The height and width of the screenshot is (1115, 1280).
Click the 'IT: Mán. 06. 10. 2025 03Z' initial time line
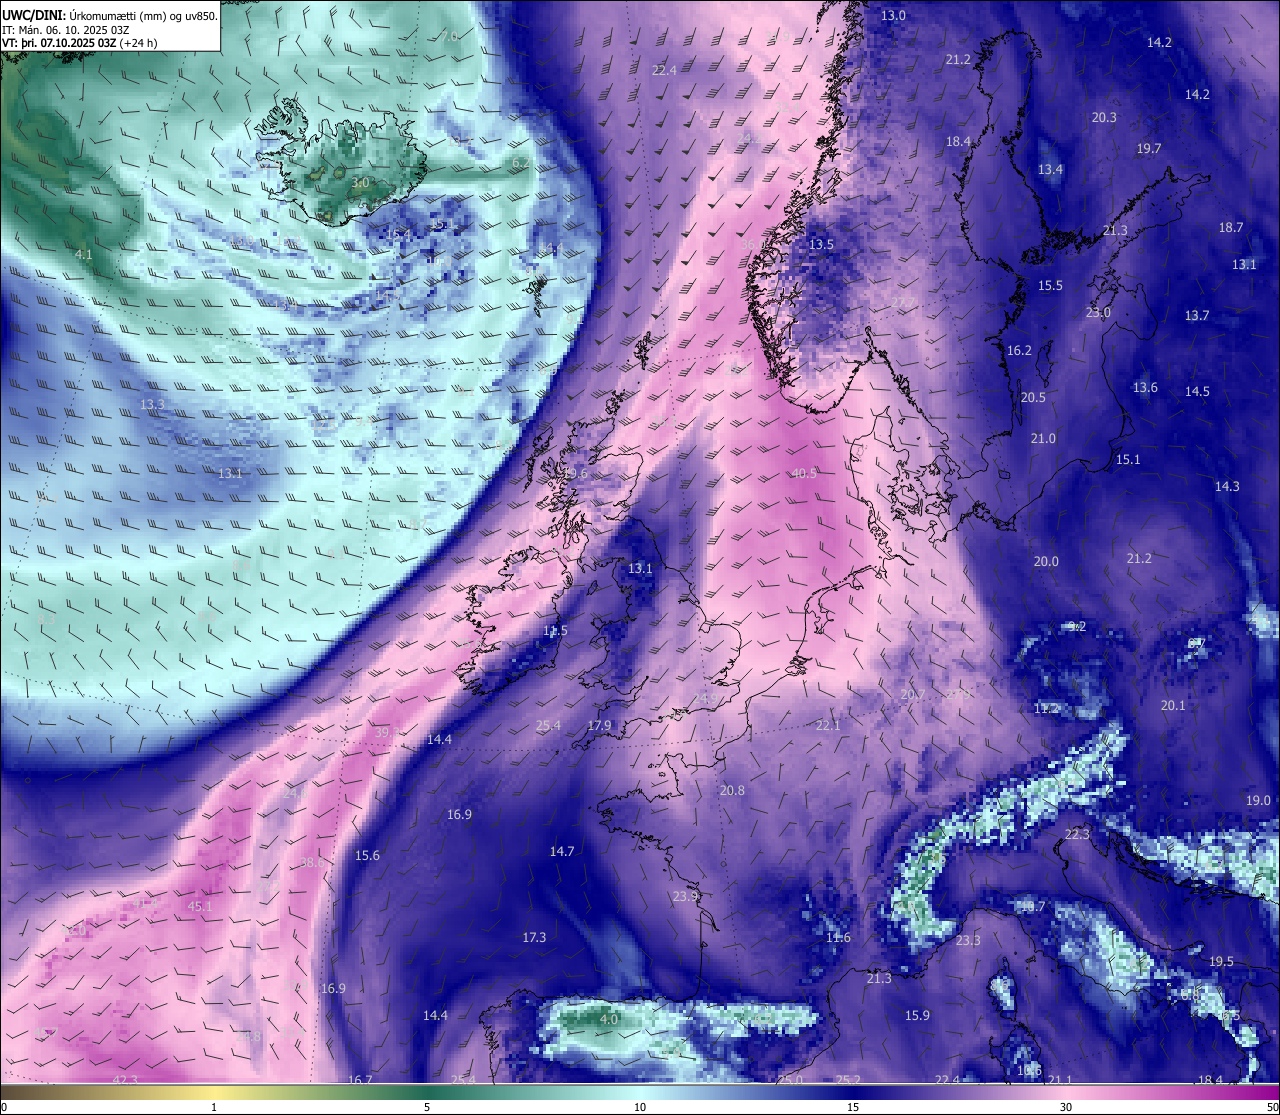coord(65,30)
